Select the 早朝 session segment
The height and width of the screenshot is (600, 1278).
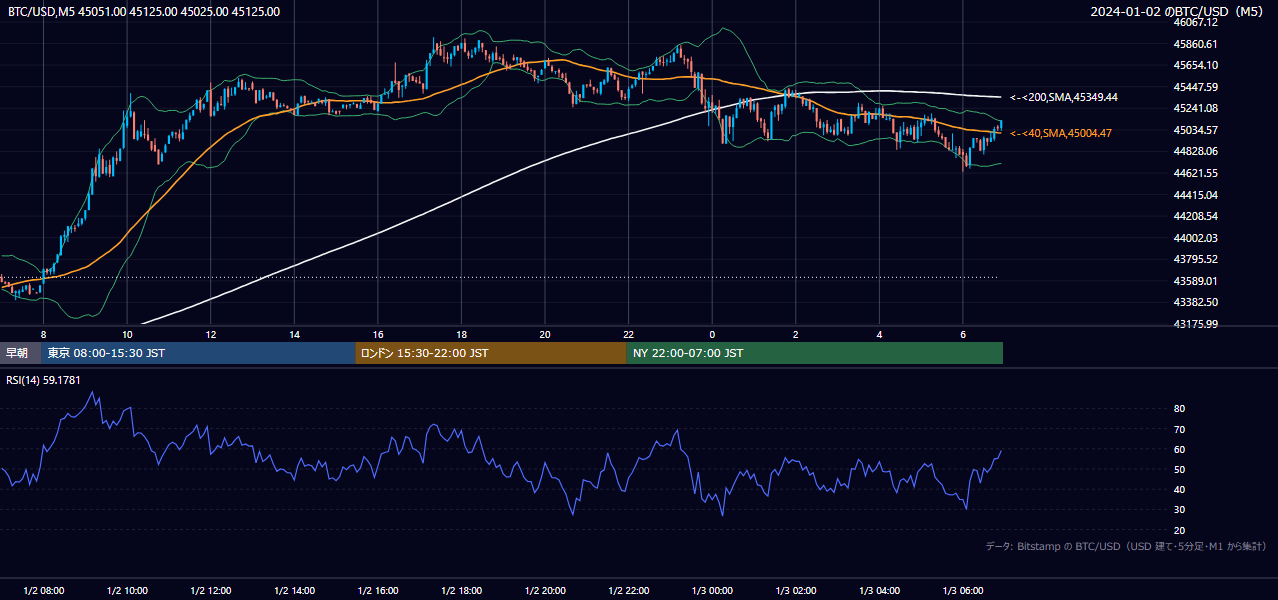click(20, 353)
